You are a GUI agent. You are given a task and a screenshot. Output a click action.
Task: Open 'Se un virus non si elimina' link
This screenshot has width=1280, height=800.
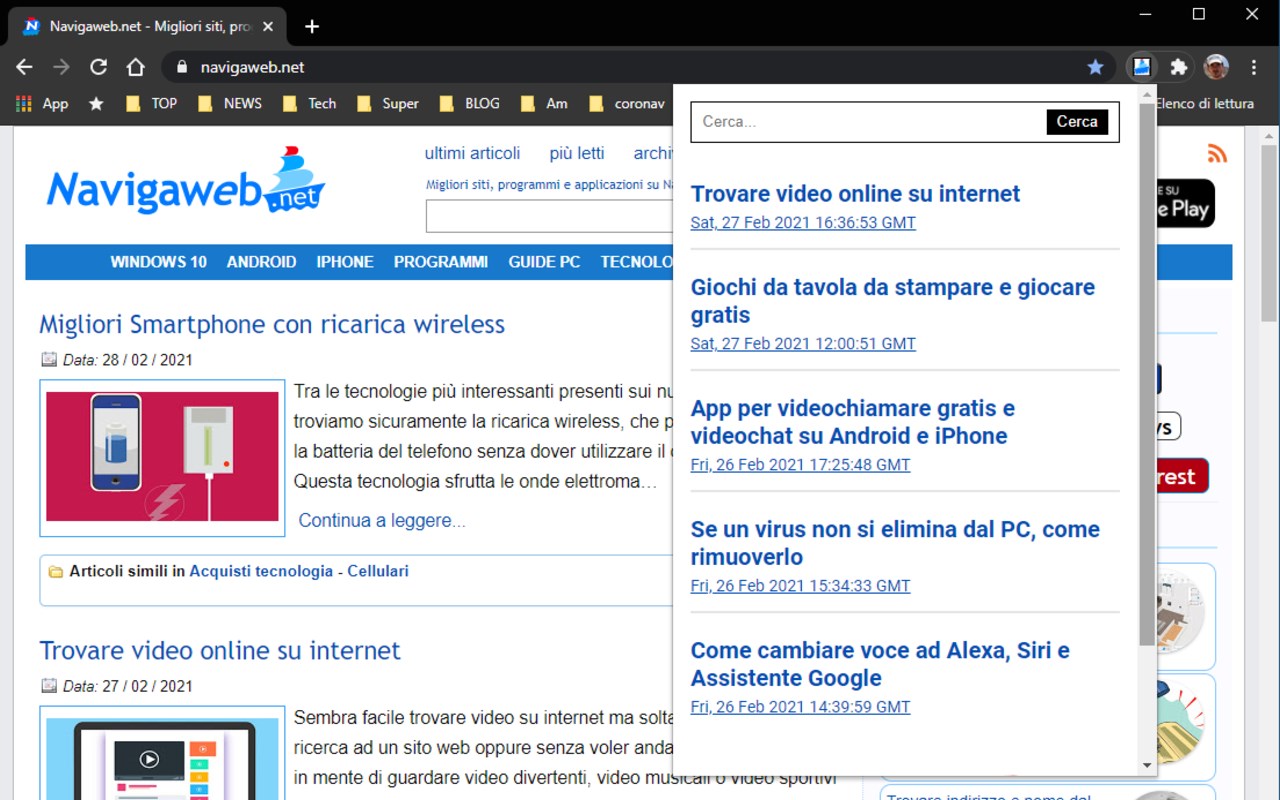[x=895, y=543]
